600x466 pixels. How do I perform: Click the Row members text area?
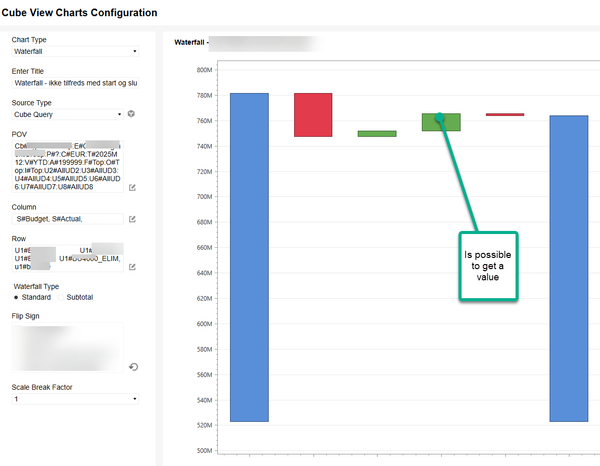pos(67,255)
